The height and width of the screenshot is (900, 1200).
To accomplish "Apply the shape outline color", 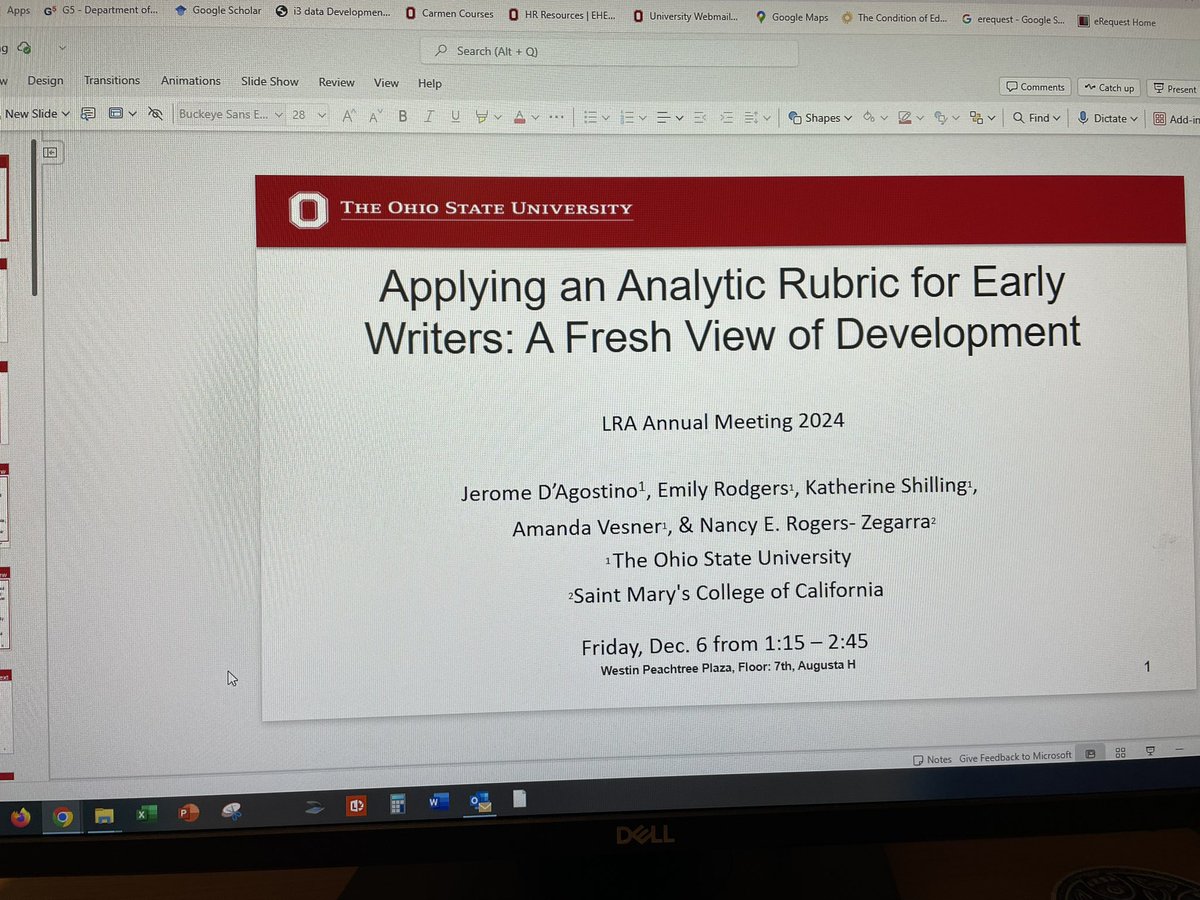I will (905, 117).
